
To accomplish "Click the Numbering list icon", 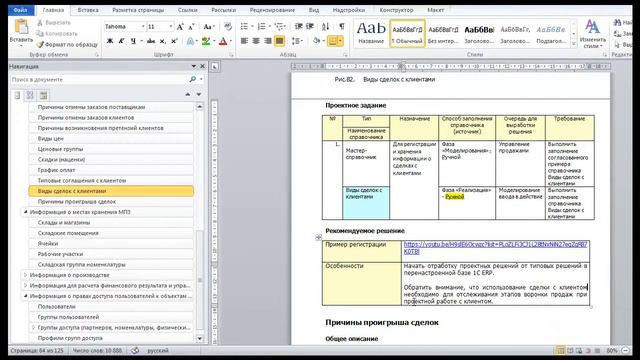I will coord(261,27).
